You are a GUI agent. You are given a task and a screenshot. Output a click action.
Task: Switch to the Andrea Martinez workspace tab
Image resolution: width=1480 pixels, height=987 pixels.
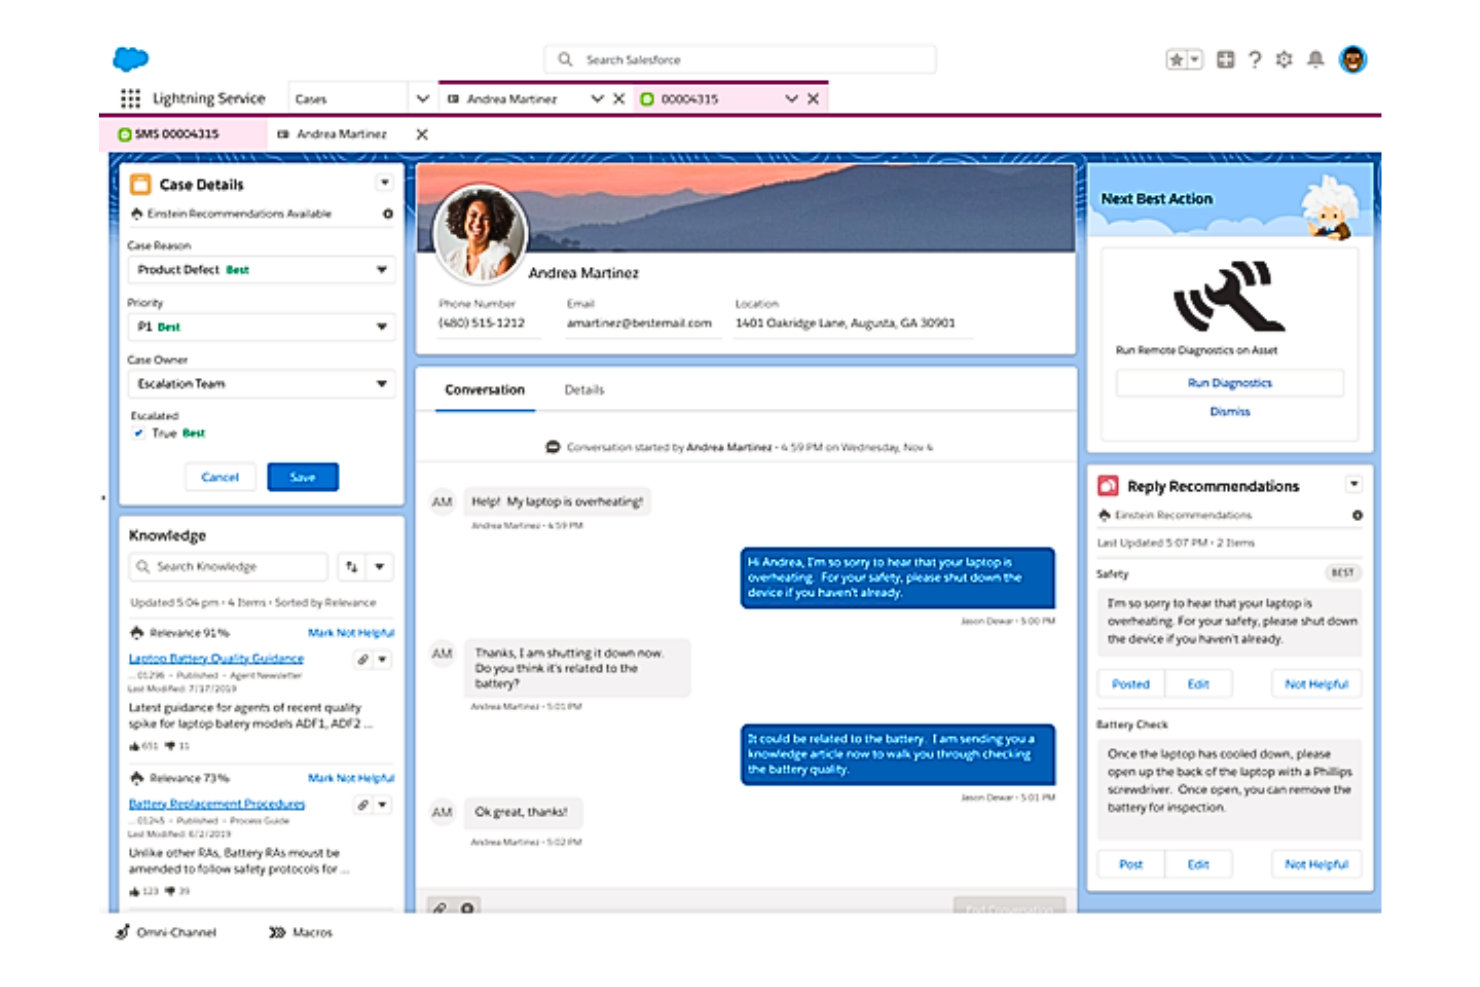pos(512,99)
